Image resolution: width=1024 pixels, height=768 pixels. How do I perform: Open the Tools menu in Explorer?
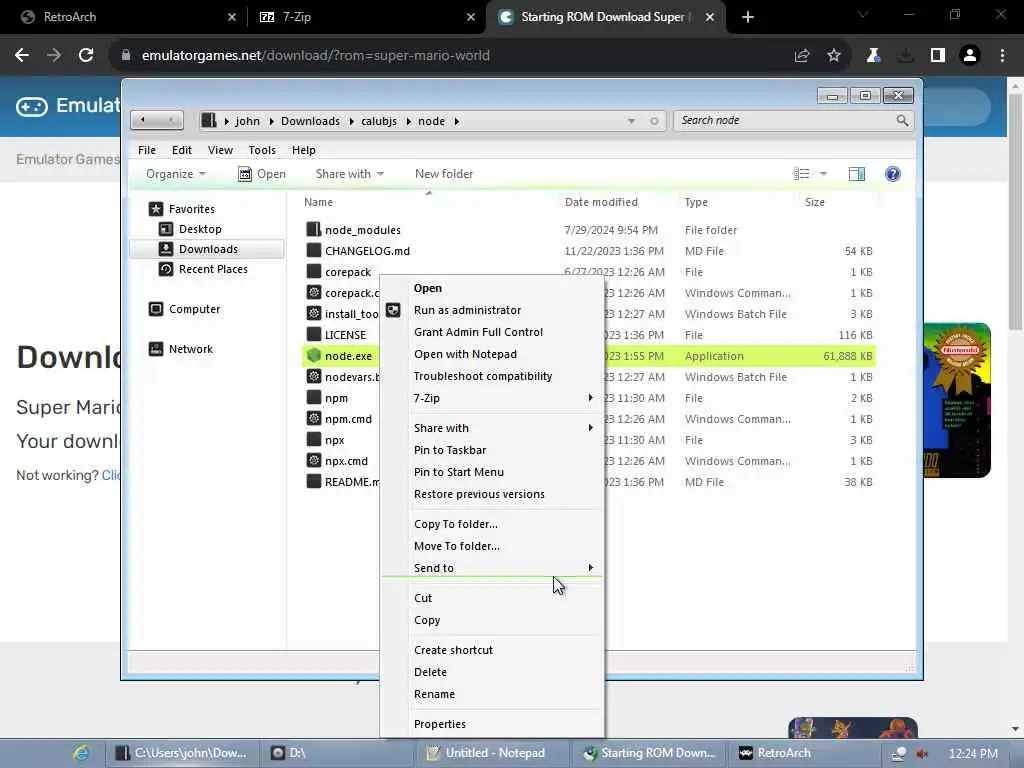pos(262,150)
